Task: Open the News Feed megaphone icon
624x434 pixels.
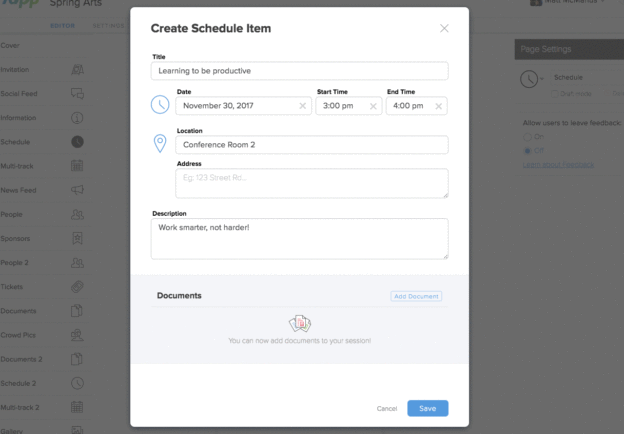Action: [x=77, y=190]
